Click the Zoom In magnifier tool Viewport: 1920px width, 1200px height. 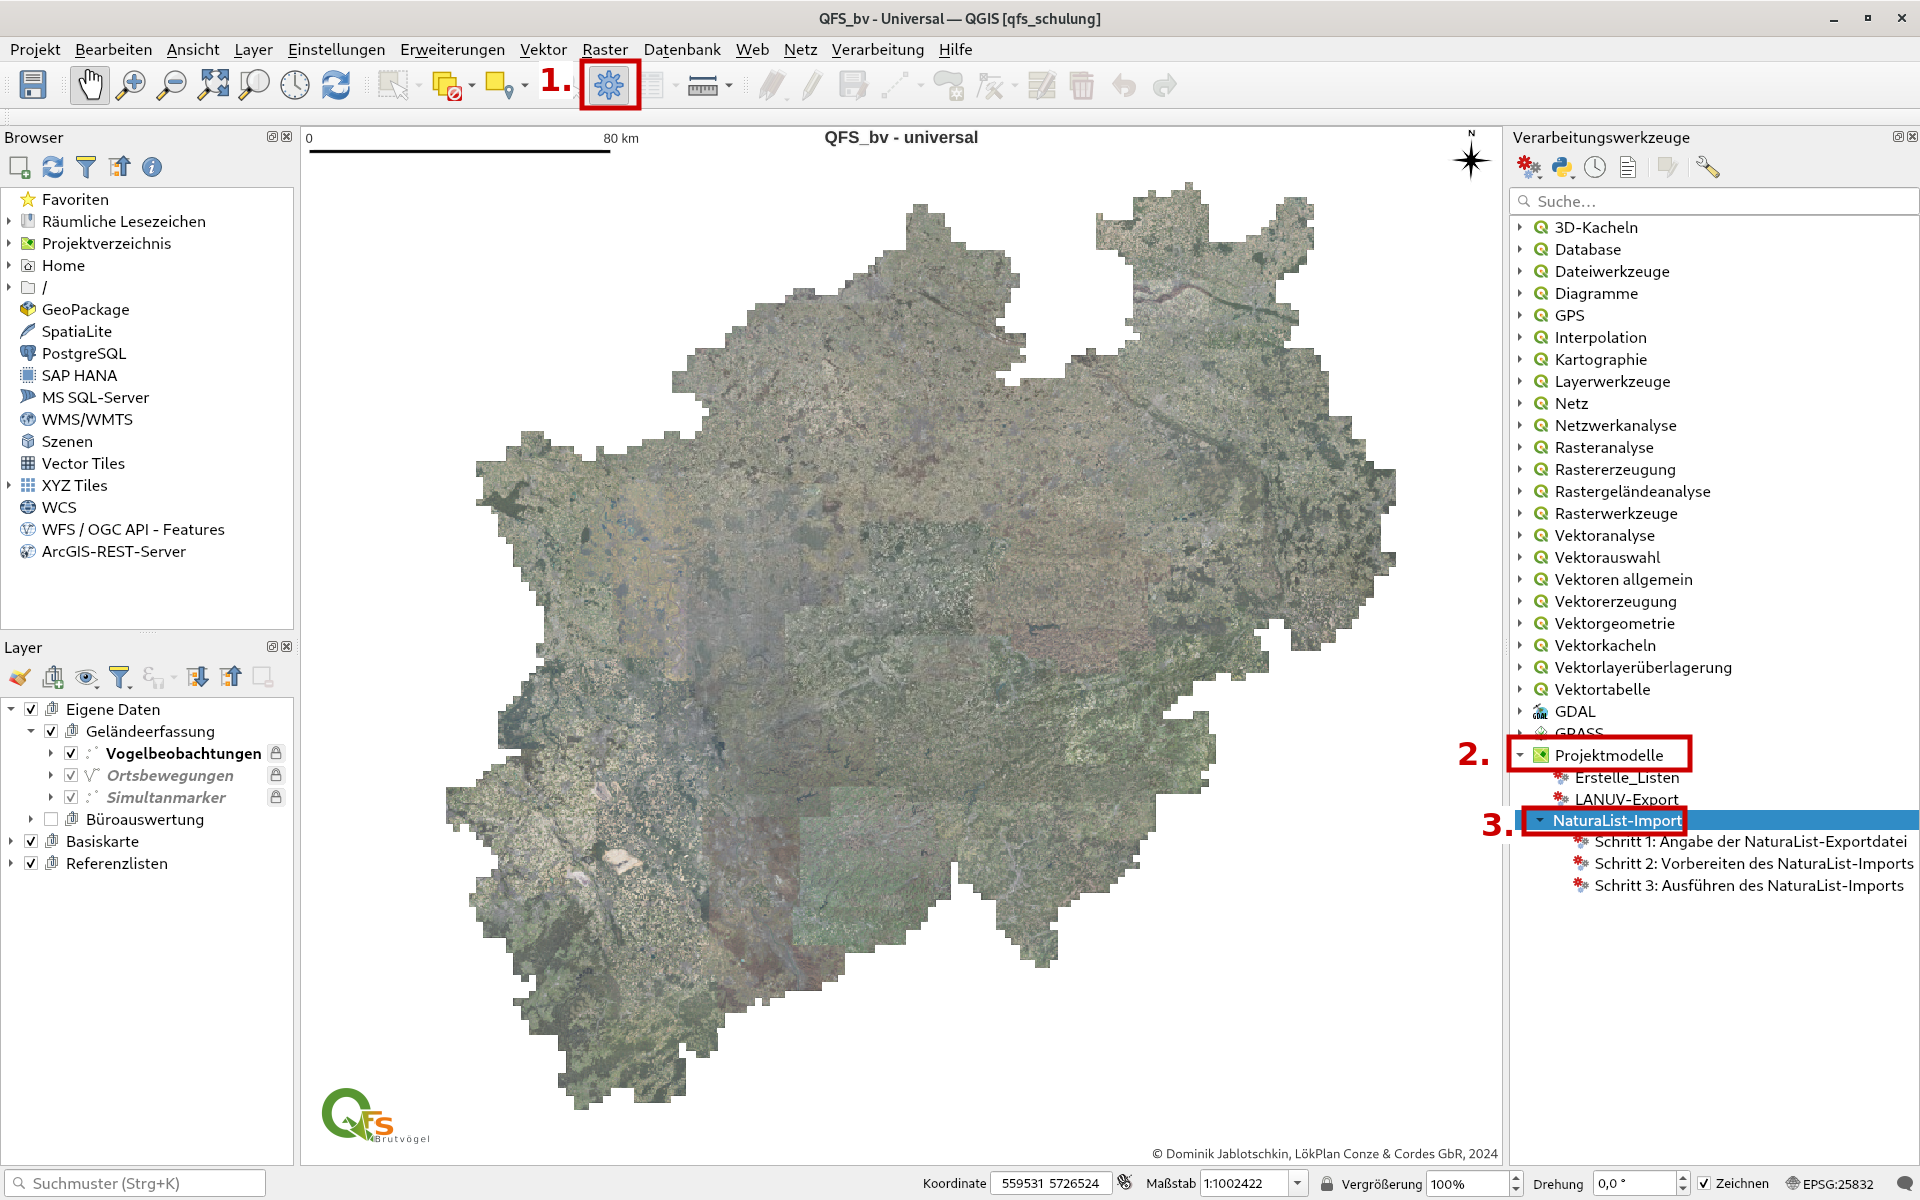click(x=131, y=86)
